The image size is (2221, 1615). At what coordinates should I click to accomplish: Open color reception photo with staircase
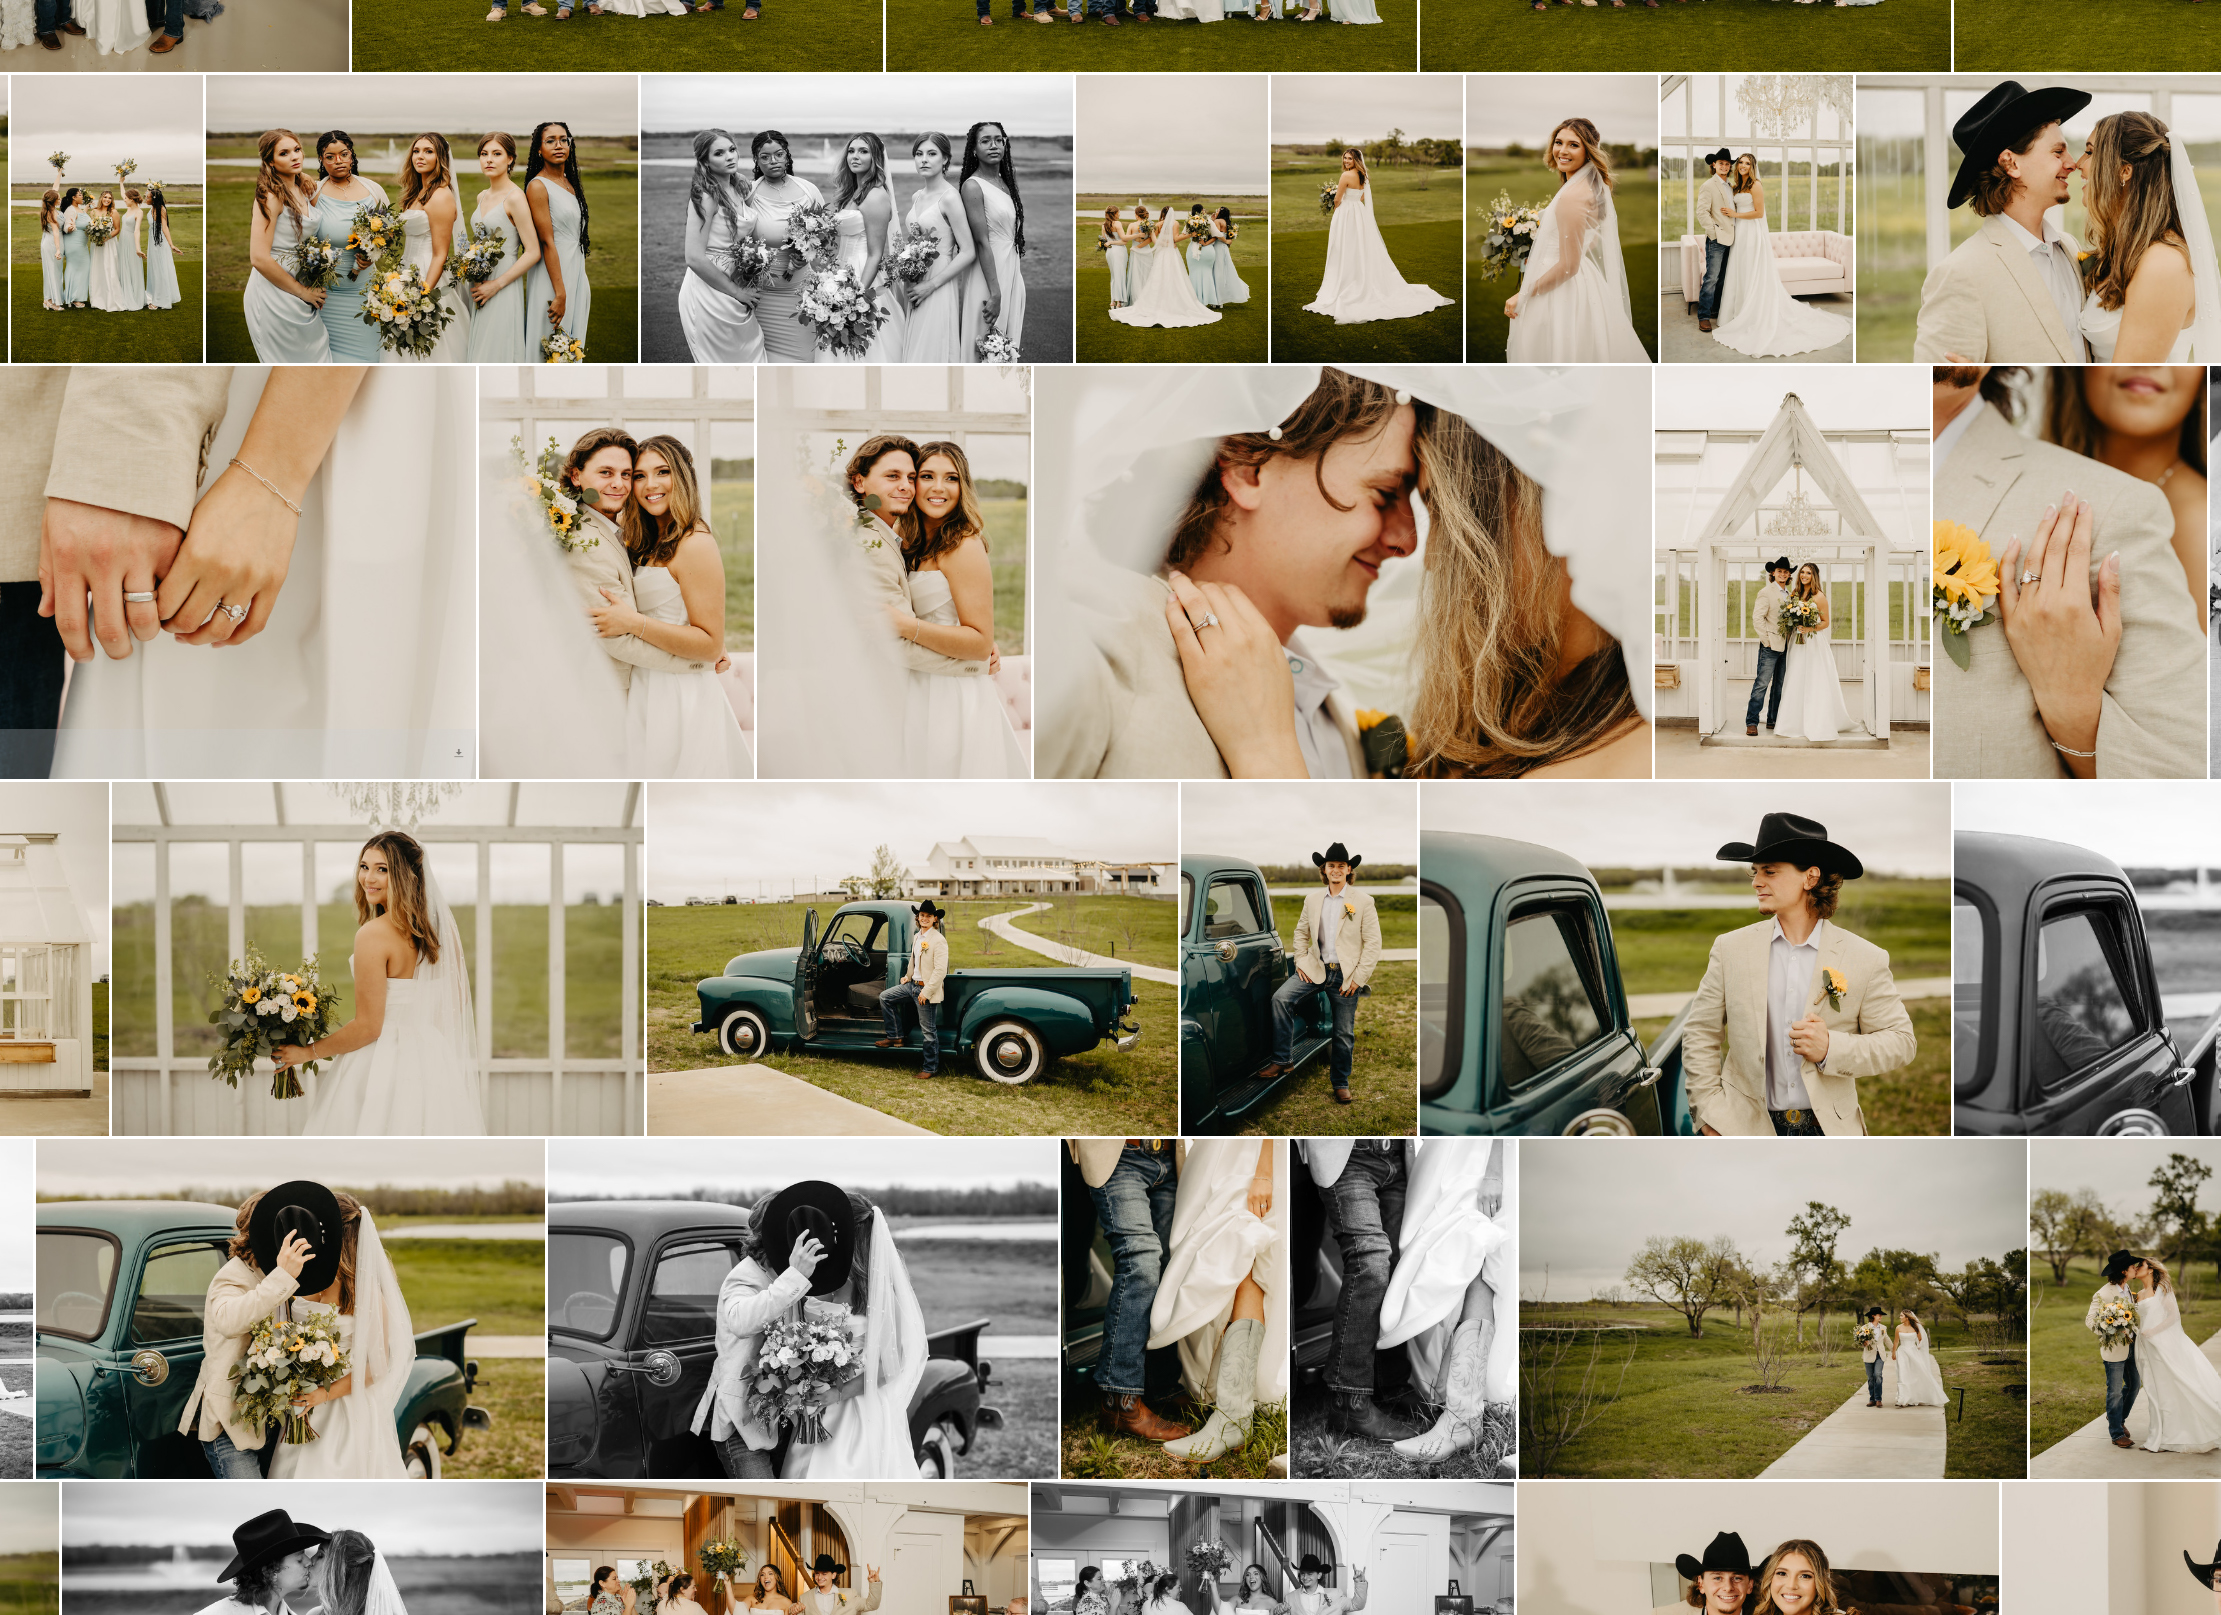(786, 1548)
